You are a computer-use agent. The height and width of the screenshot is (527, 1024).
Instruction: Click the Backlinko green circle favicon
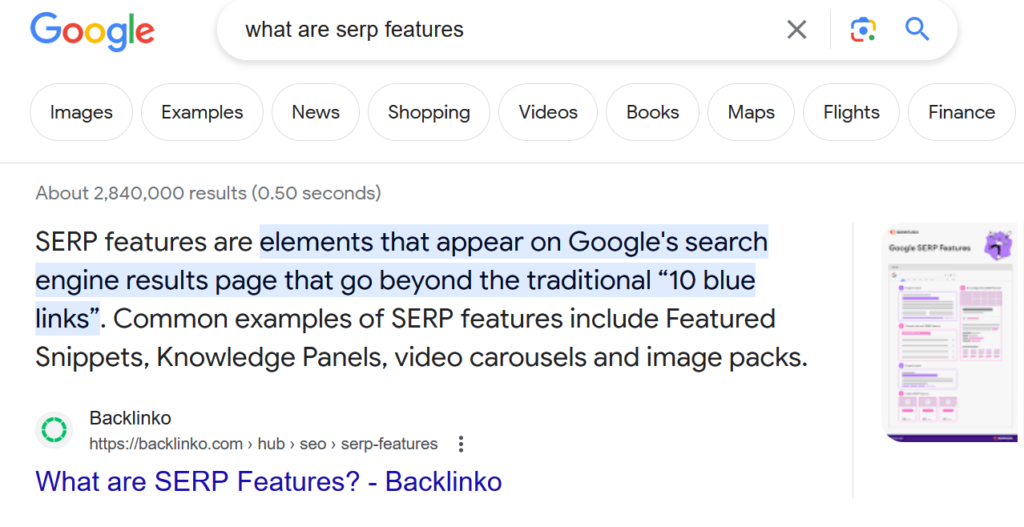(x=54, y=430)
